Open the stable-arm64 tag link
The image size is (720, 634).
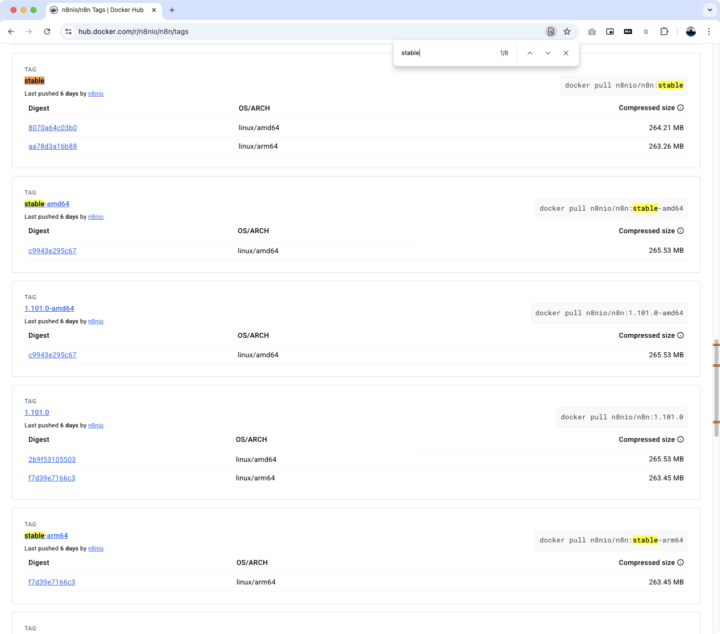(46, 536)
